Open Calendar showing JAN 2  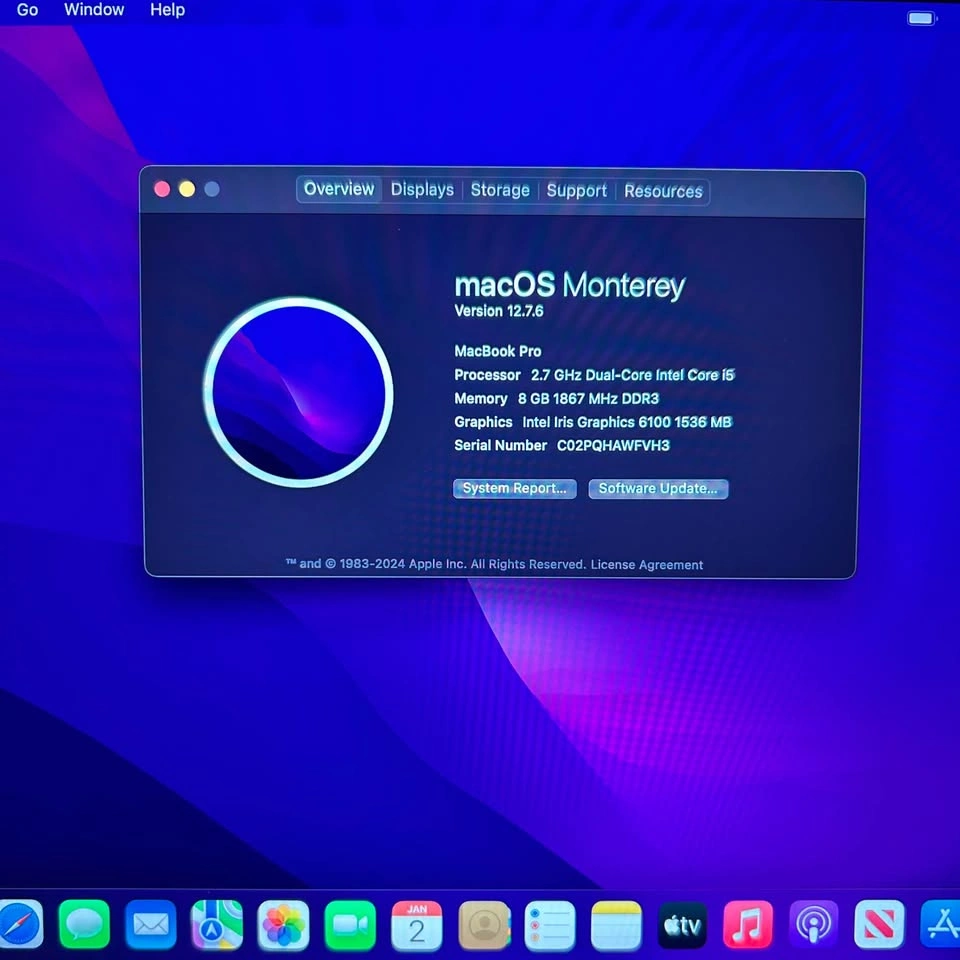coord(416,924)
